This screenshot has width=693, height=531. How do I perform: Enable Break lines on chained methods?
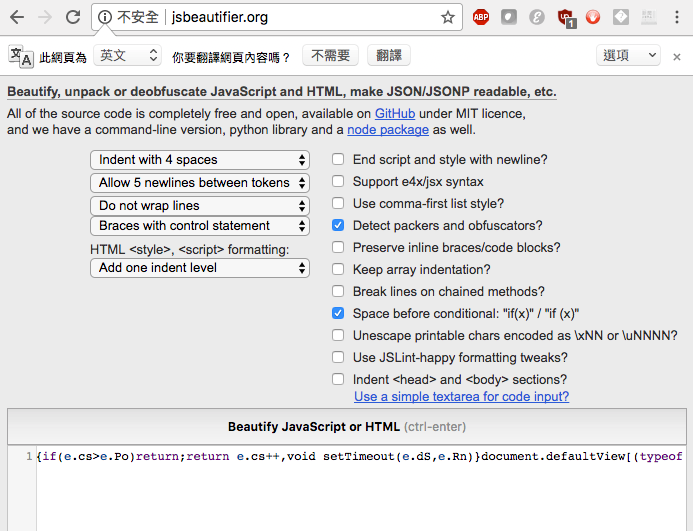(x=338, y=291)
